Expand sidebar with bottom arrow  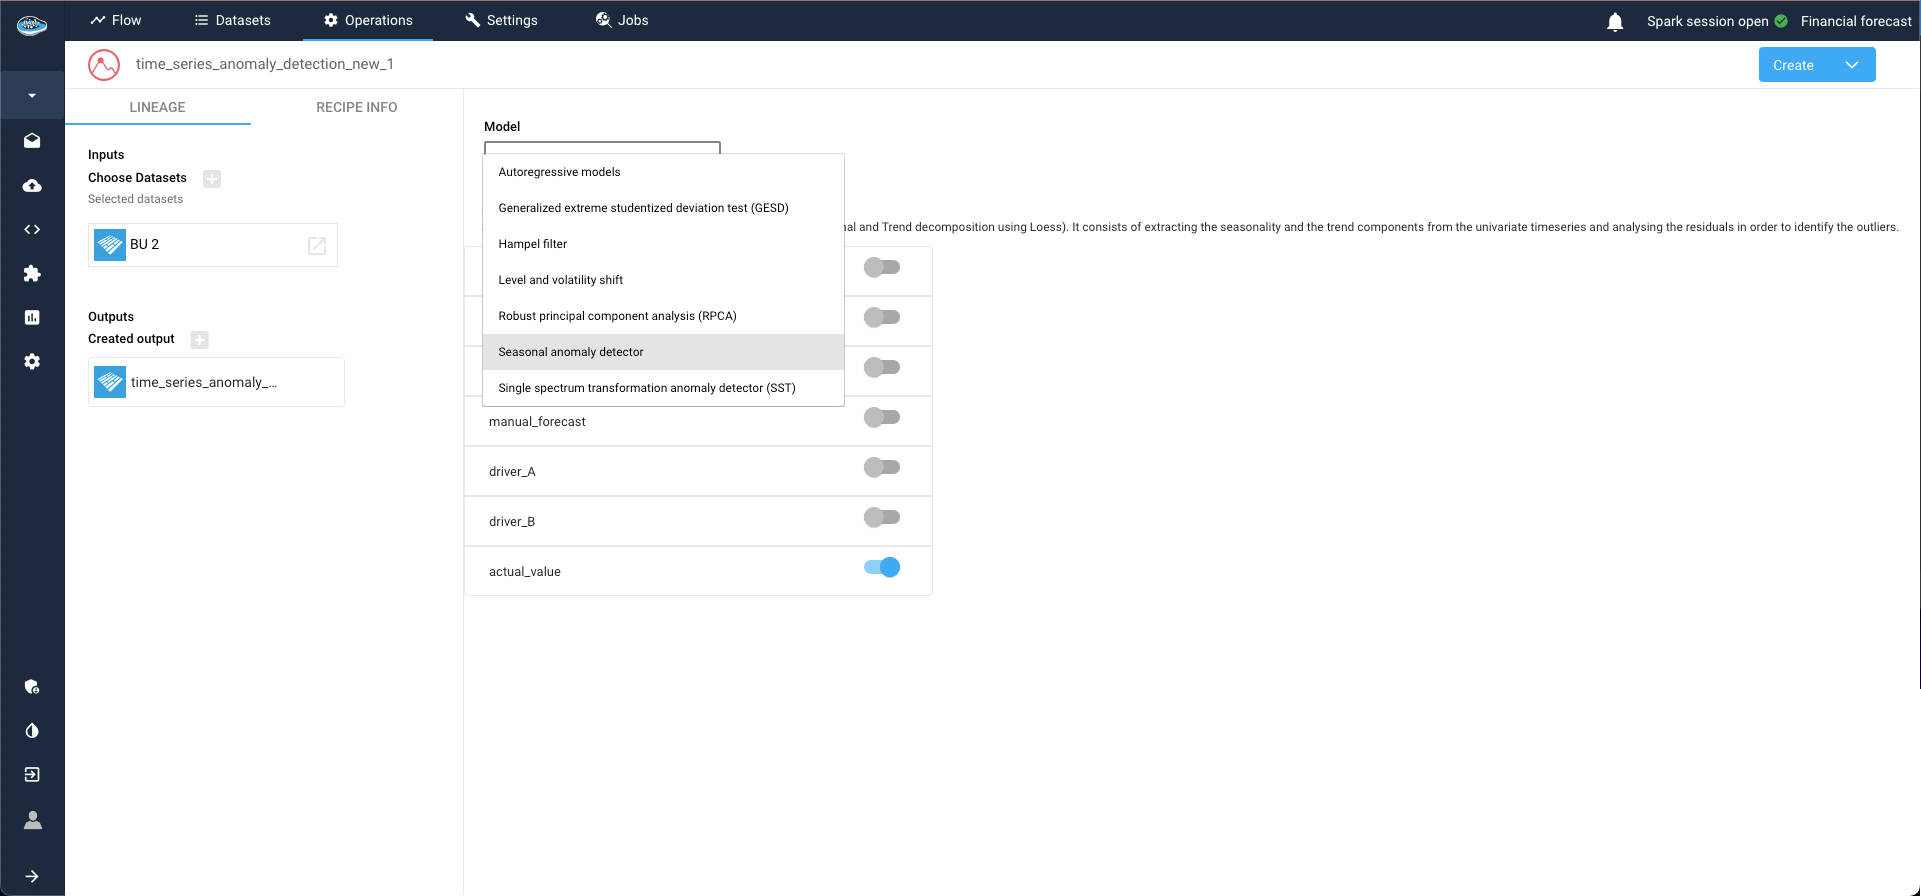(32, 876)
